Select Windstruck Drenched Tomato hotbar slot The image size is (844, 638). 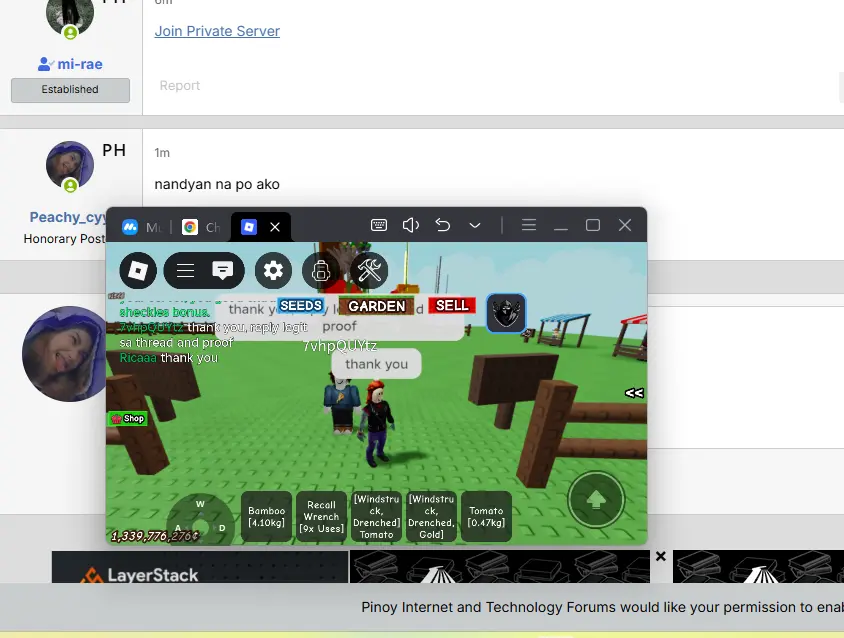coord(376,516)
